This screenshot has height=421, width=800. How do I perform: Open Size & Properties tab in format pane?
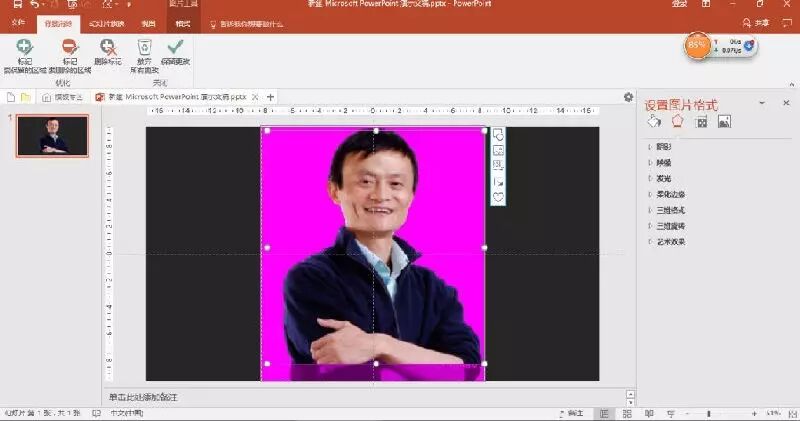click(x=702, y=121)
